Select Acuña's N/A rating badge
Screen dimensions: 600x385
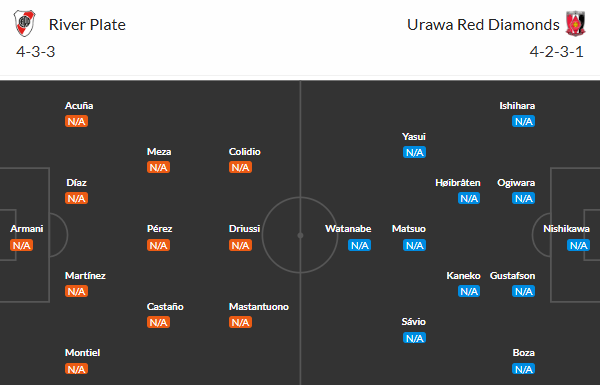click(76, 122)
